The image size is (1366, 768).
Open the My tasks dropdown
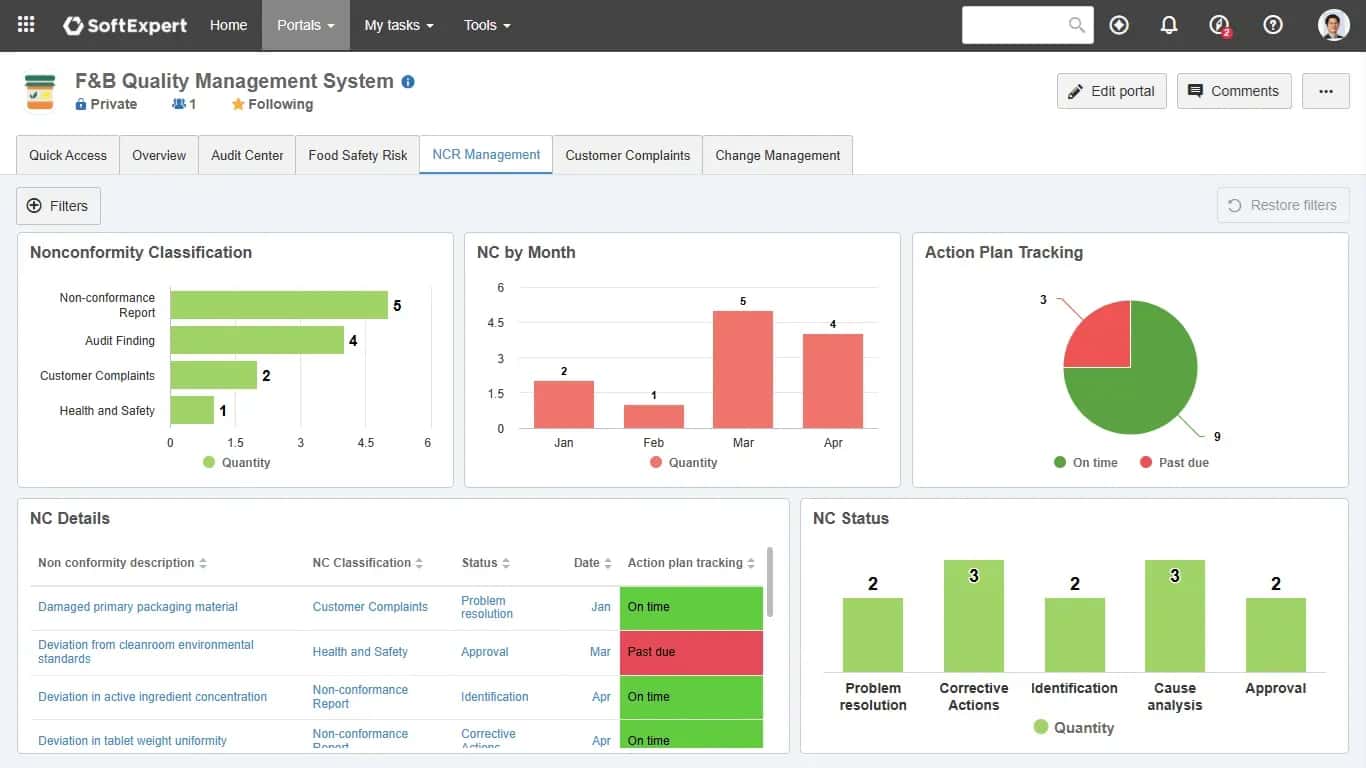pos(399,25)
